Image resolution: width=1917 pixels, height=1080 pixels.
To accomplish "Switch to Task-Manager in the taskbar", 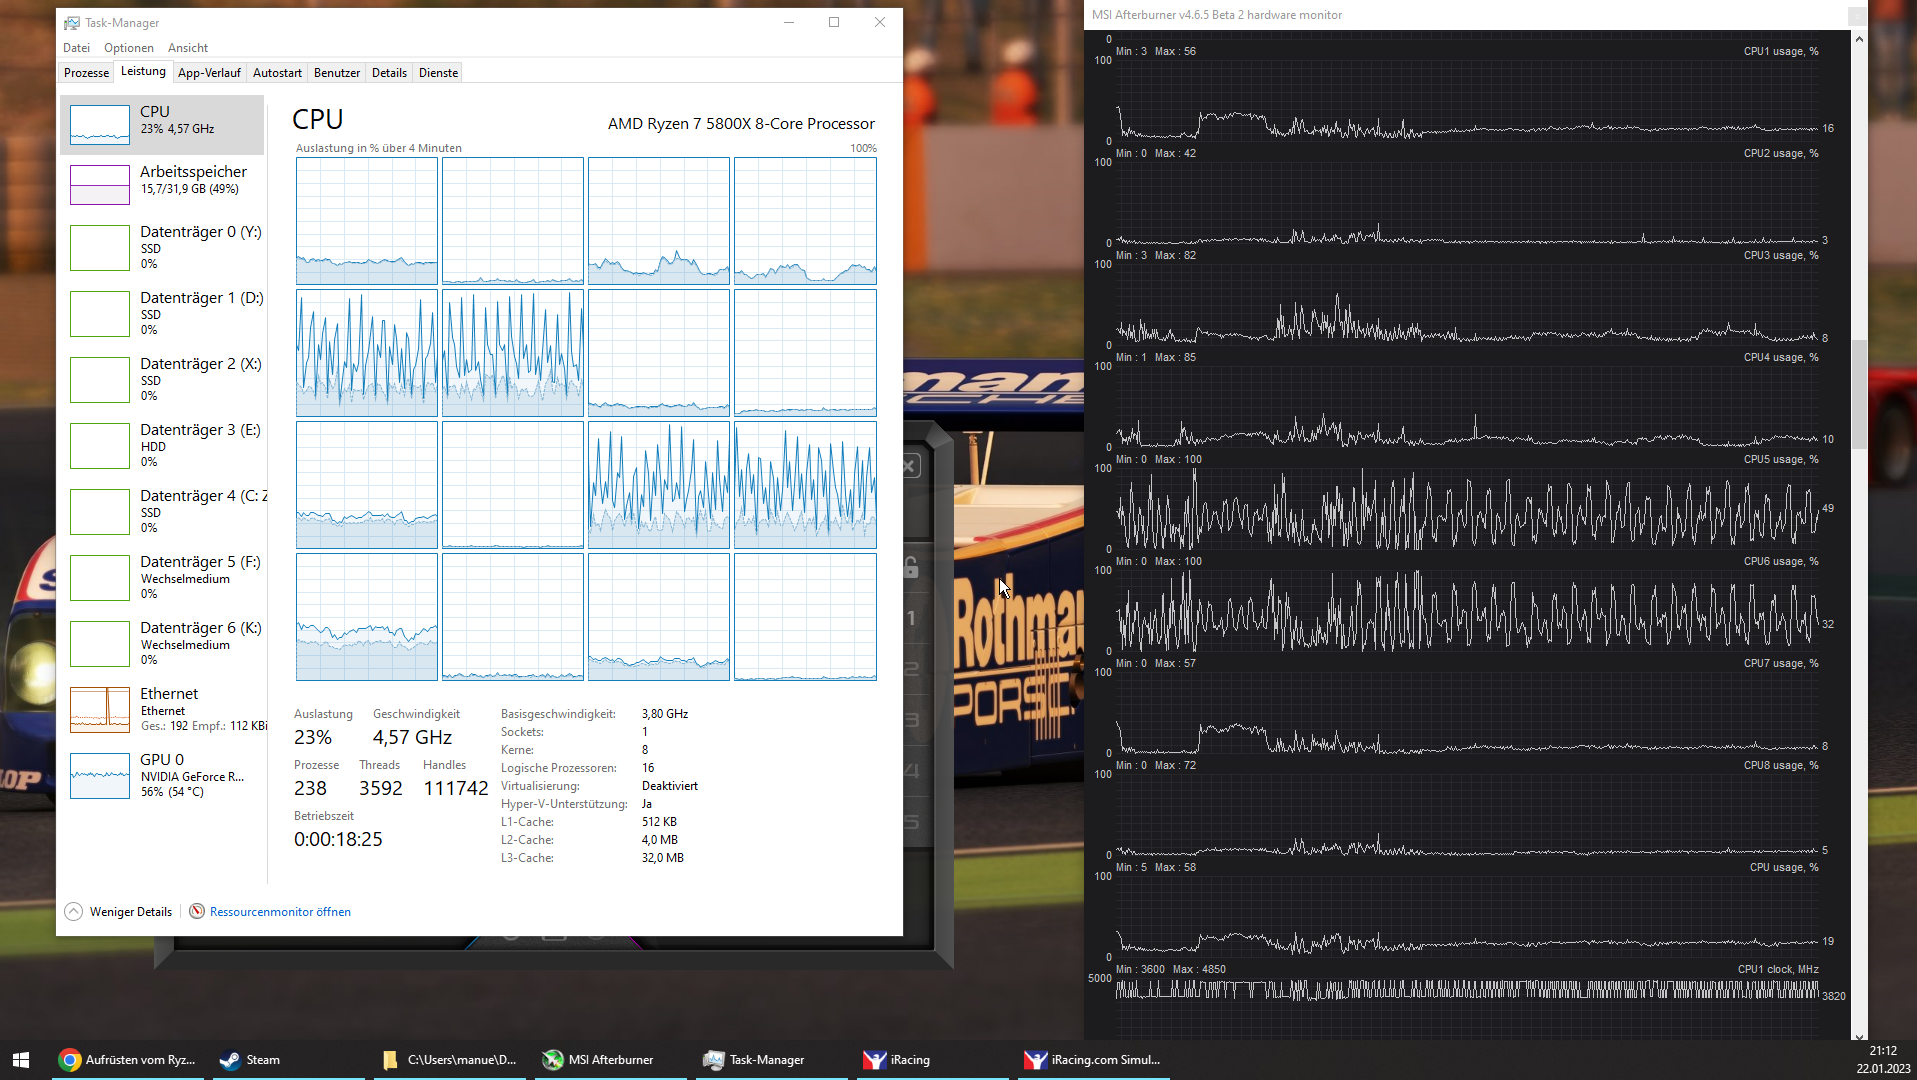I will [x=772, y=1060].
